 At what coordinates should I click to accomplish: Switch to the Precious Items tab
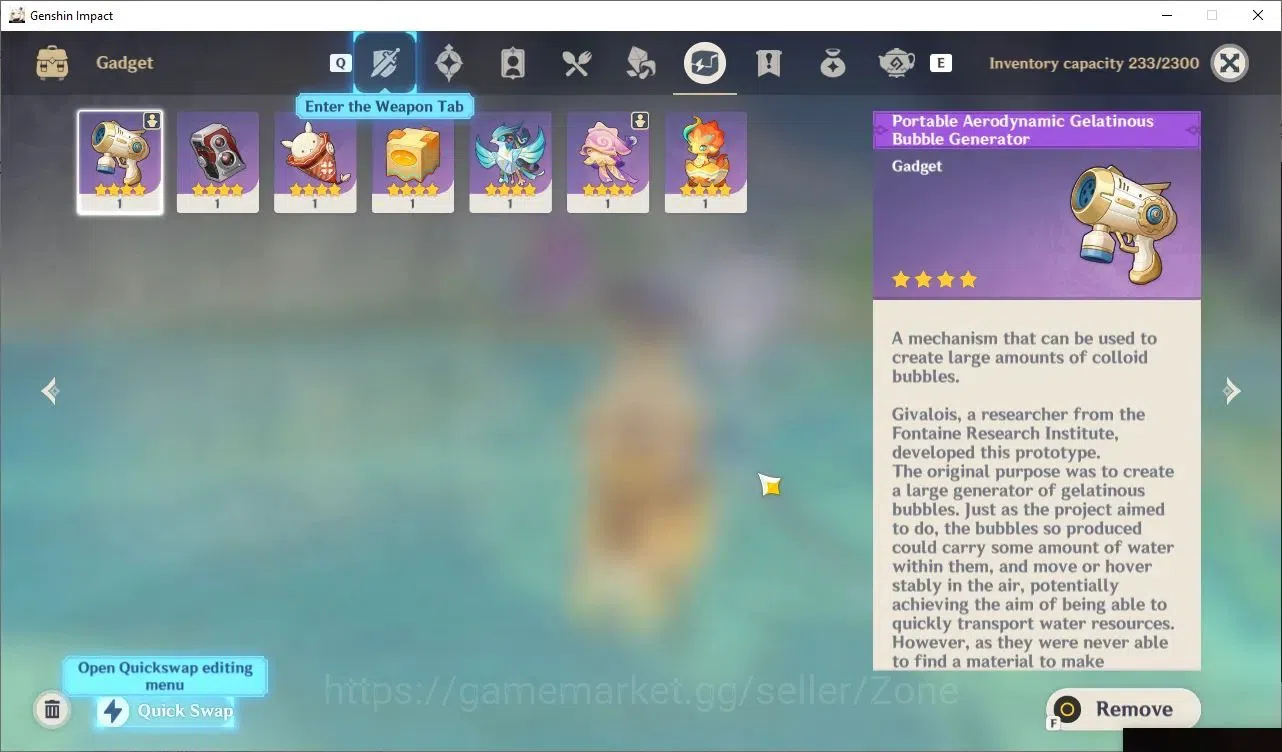point(833,63)
